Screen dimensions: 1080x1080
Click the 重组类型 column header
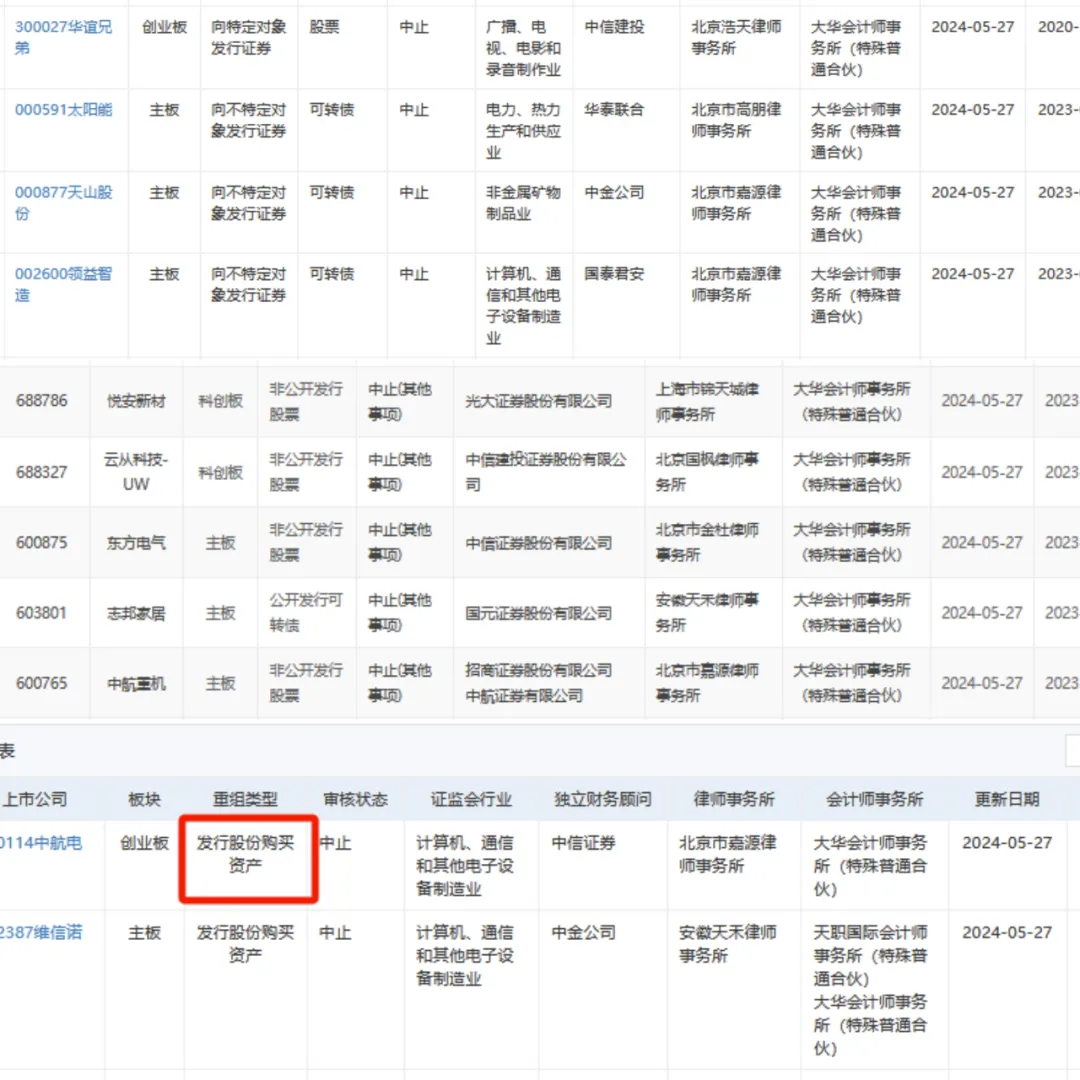(245, 799)
